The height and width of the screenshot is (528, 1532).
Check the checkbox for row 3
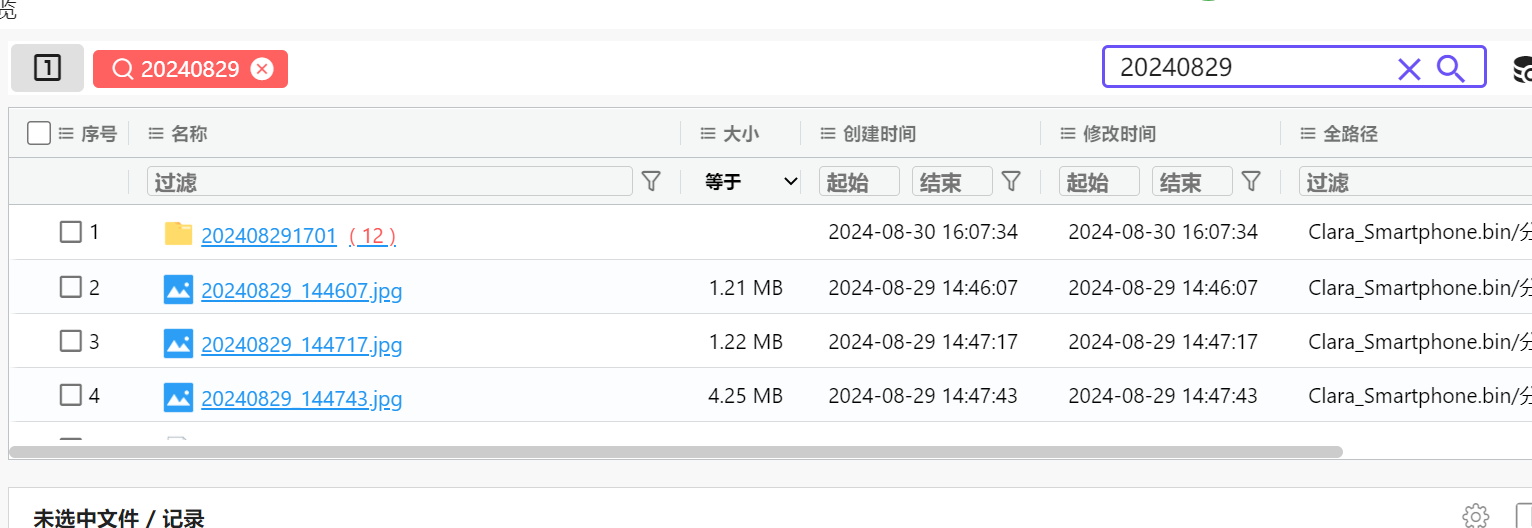70,341
